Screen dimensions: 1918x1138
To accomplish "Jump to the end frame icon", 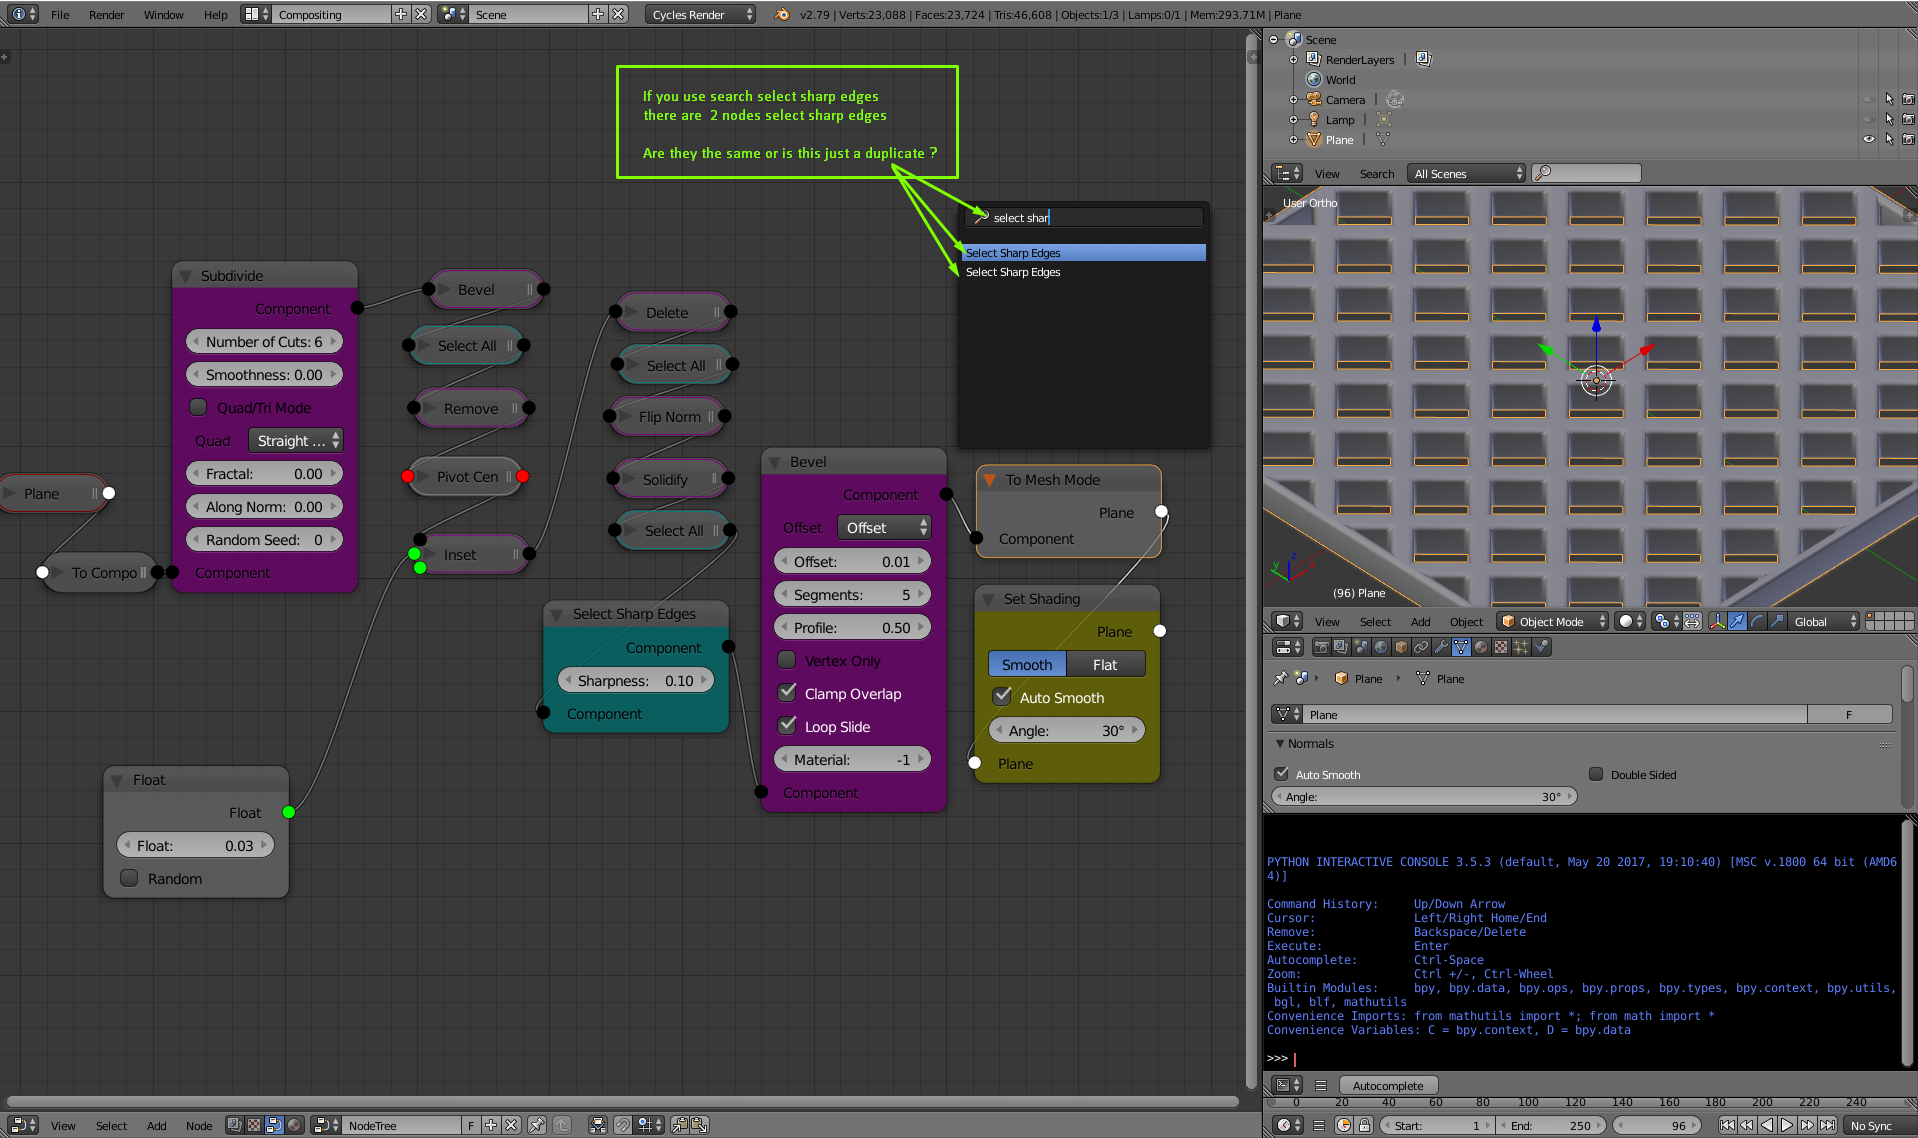I will (1827, 1125).
